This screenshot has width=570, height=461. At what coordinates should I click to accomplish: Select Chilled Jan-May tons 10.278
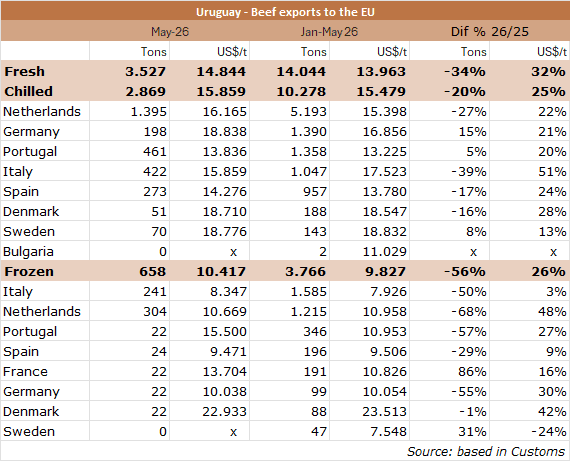[301, 91]
